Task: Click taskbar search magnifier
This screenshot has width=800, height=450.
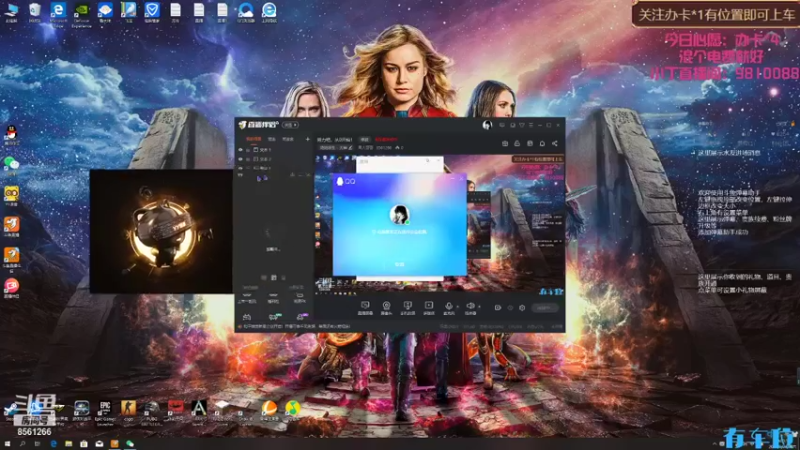Action: point(22,444)
